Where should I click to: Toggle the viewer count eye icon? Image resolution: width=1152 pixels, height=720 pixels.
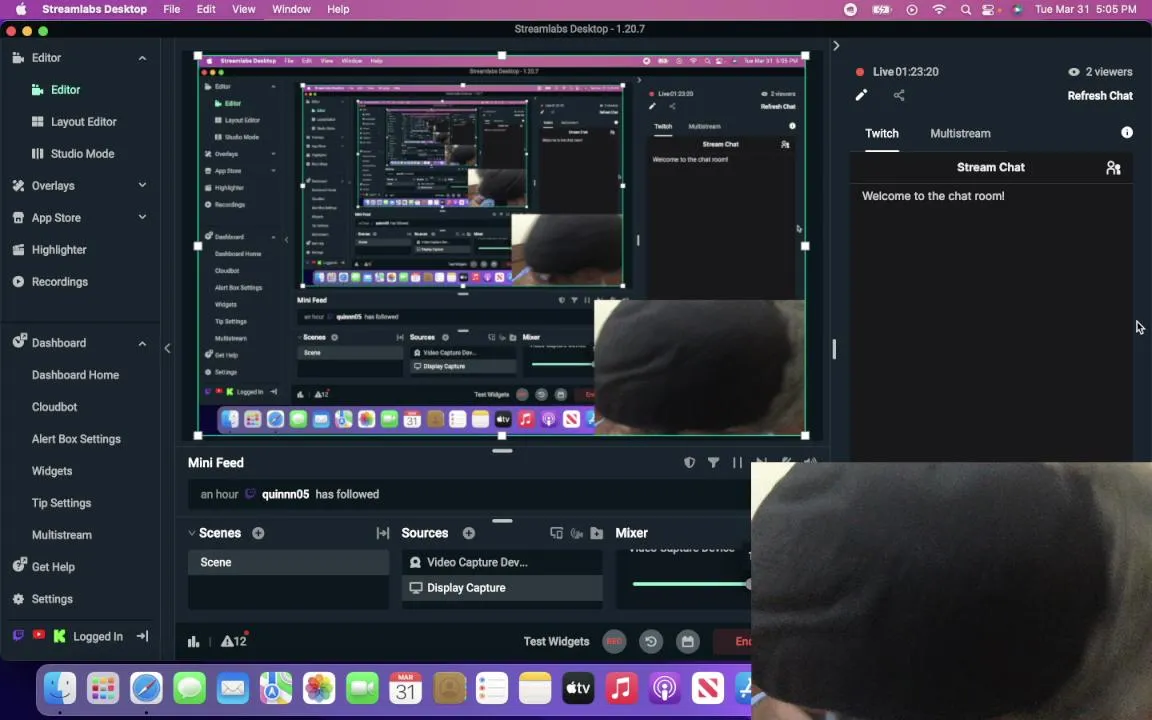(x=1073, y=72)
